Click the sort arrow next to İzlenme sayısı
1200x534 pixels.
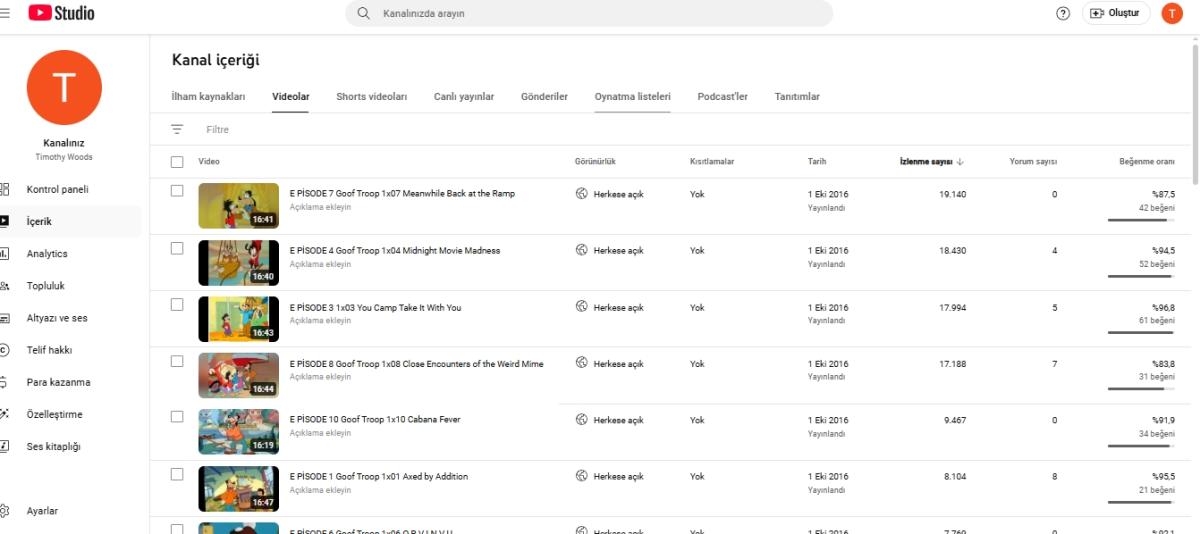(x=961, y=162)
